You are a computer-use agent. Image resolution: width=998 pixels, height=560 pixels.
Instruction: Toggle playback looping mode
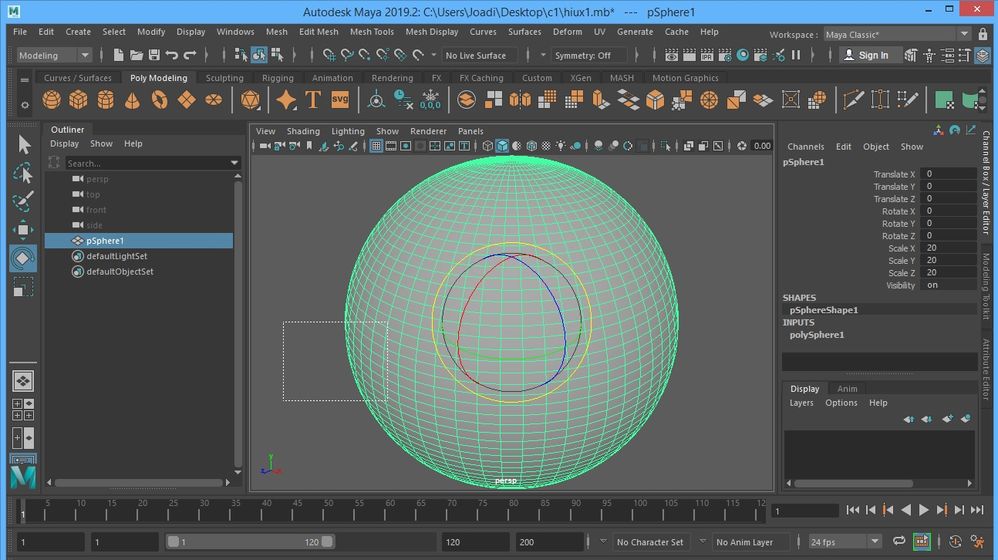899,542
